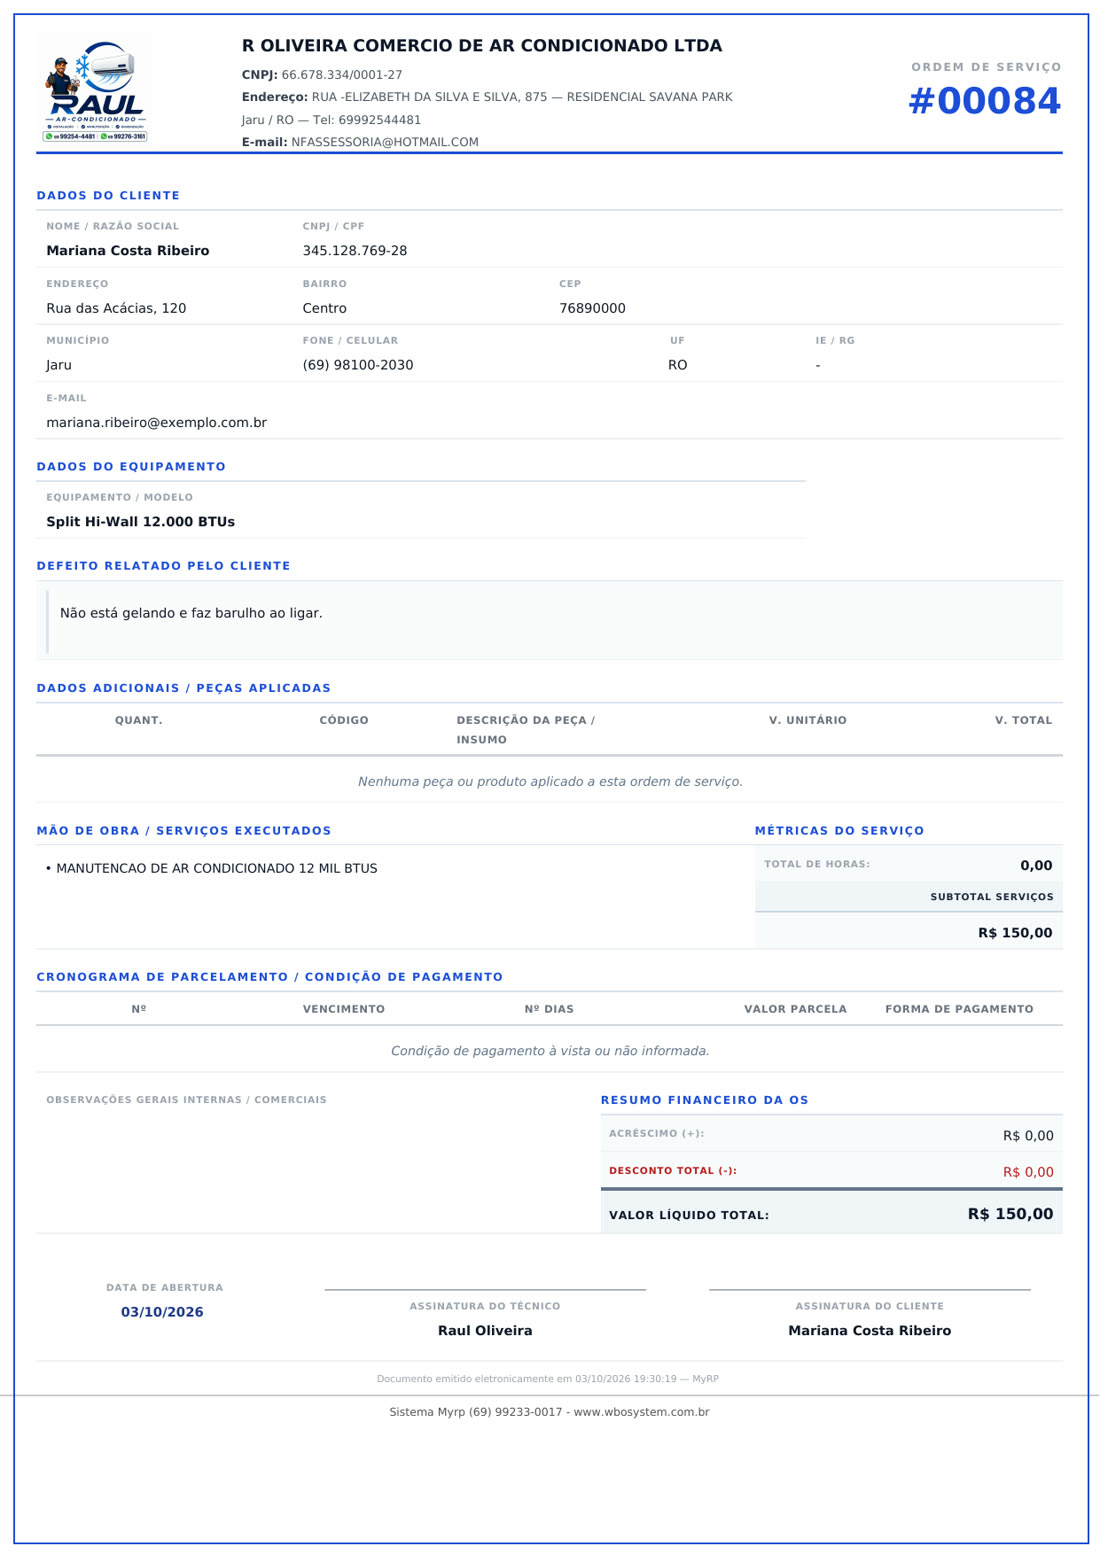Click client e-mail 'mariana.ribeiro@exemplo.com.br'

[x=156, y=423]
